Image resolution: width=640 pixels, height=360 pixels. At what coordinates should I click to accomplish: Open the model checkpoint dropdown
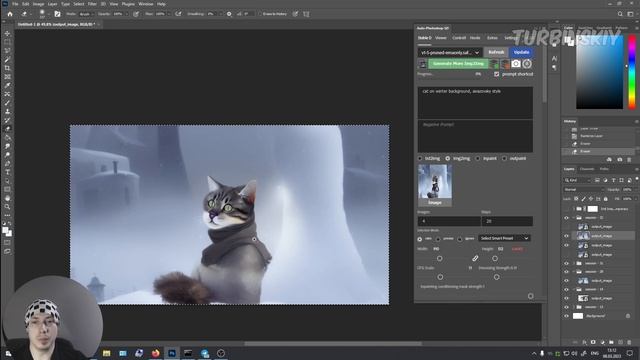click(450, 52)
